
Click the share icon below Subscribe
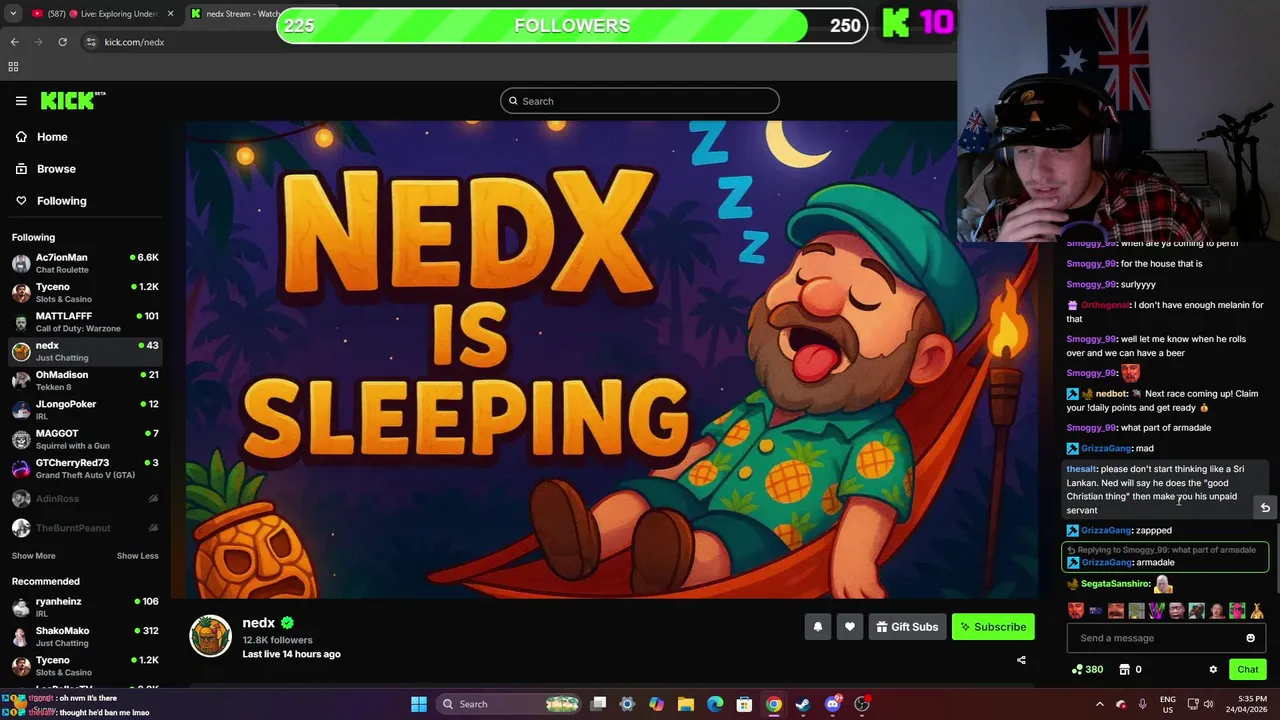click(x=1021, y=660)
